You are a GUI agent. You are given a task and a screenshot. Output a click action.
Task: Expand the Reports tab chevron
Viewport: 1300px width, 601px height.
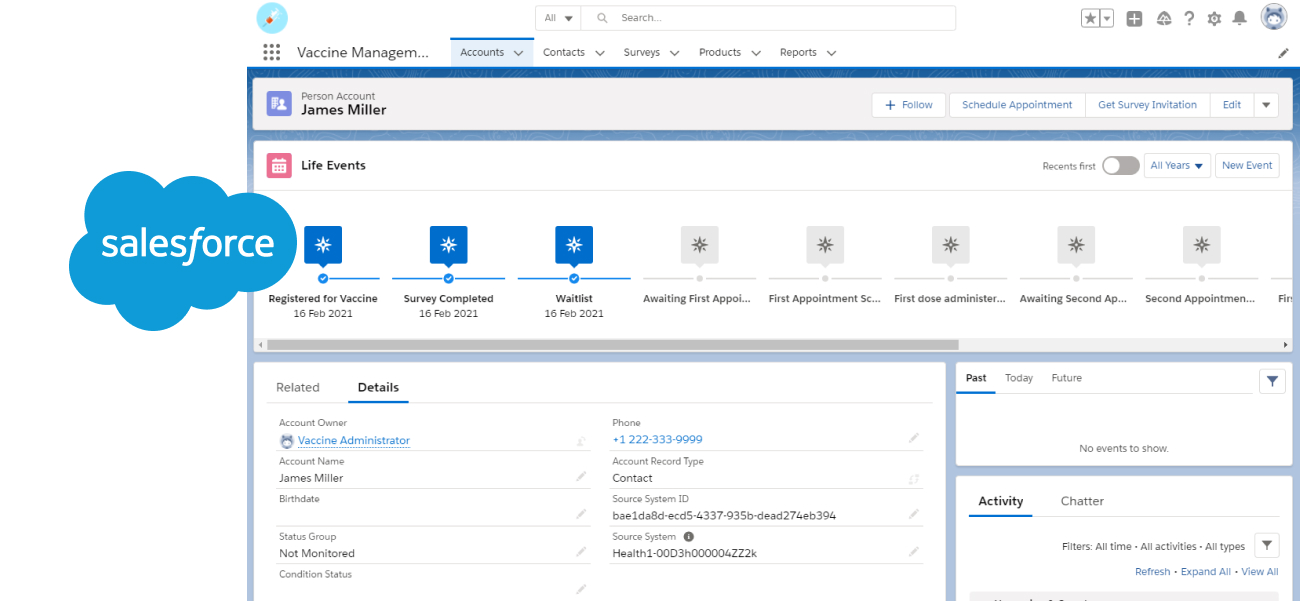pyautogui.click(x=832, y=53)
